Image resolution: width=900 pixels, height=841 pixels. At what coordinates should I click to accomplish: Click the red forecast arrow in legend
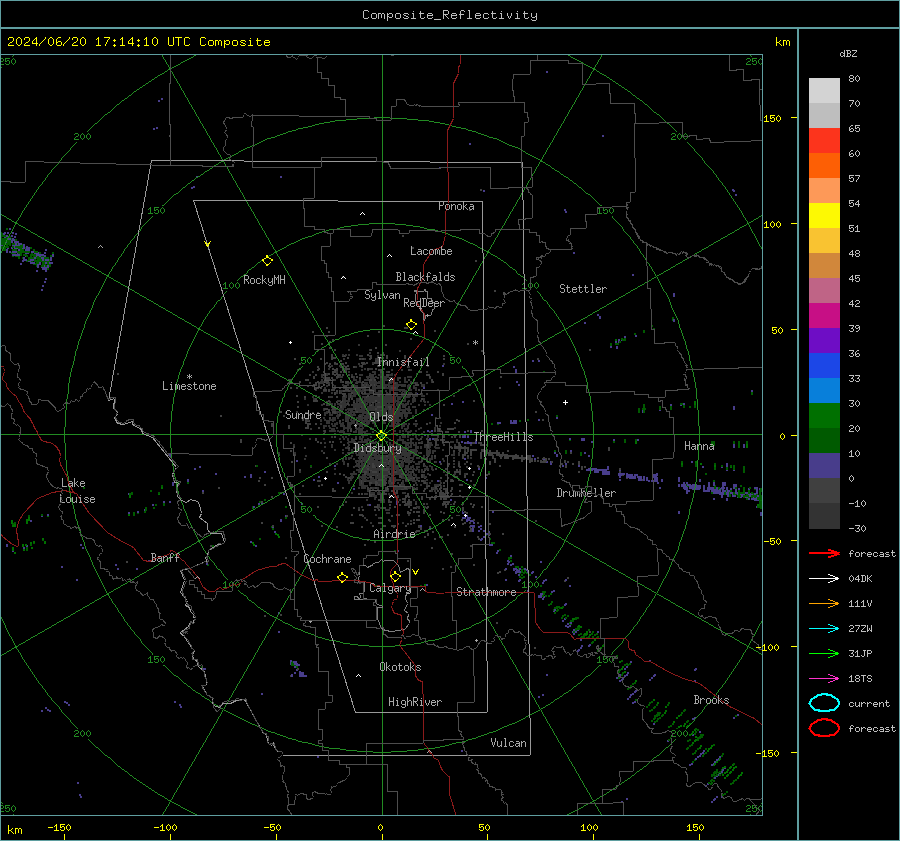click(824, 553)
